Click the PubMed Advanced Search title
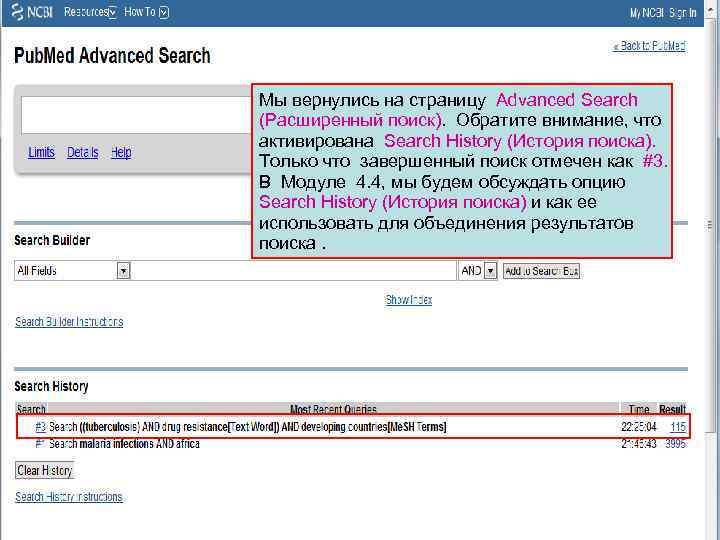This screenshot has height=540, width=720. (x=112, y=56)
